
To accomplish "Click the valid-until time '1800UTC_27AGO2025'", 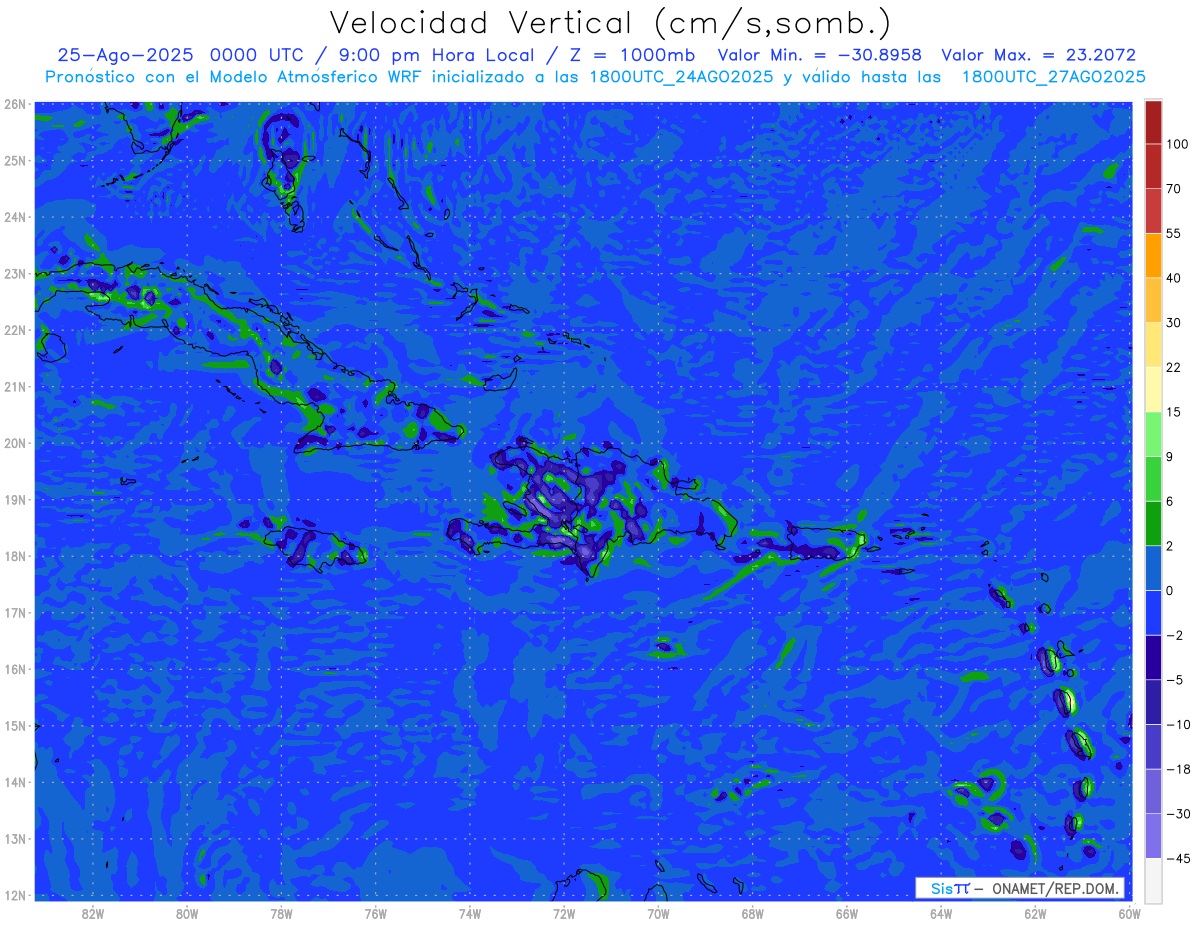I will [x=1053, y=77].
